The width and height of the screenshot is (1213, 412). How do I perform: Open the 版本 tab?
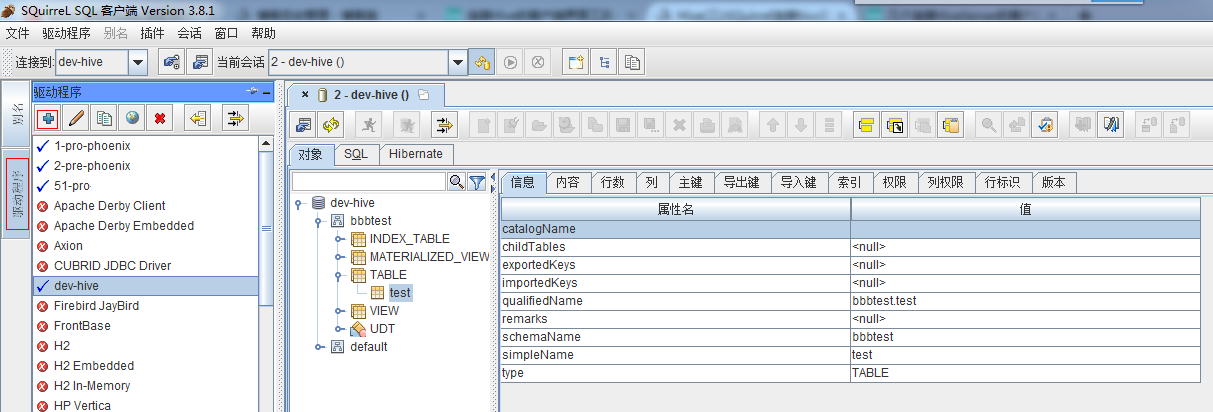[1054, 182]
